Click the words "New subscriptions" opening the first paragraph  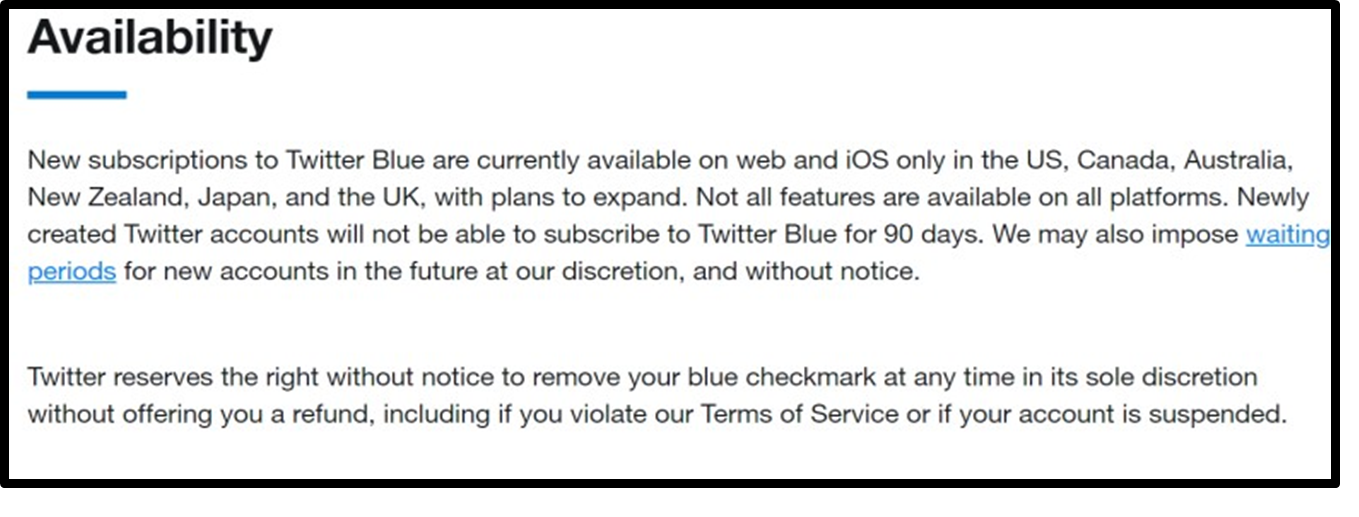coord(124,160)
